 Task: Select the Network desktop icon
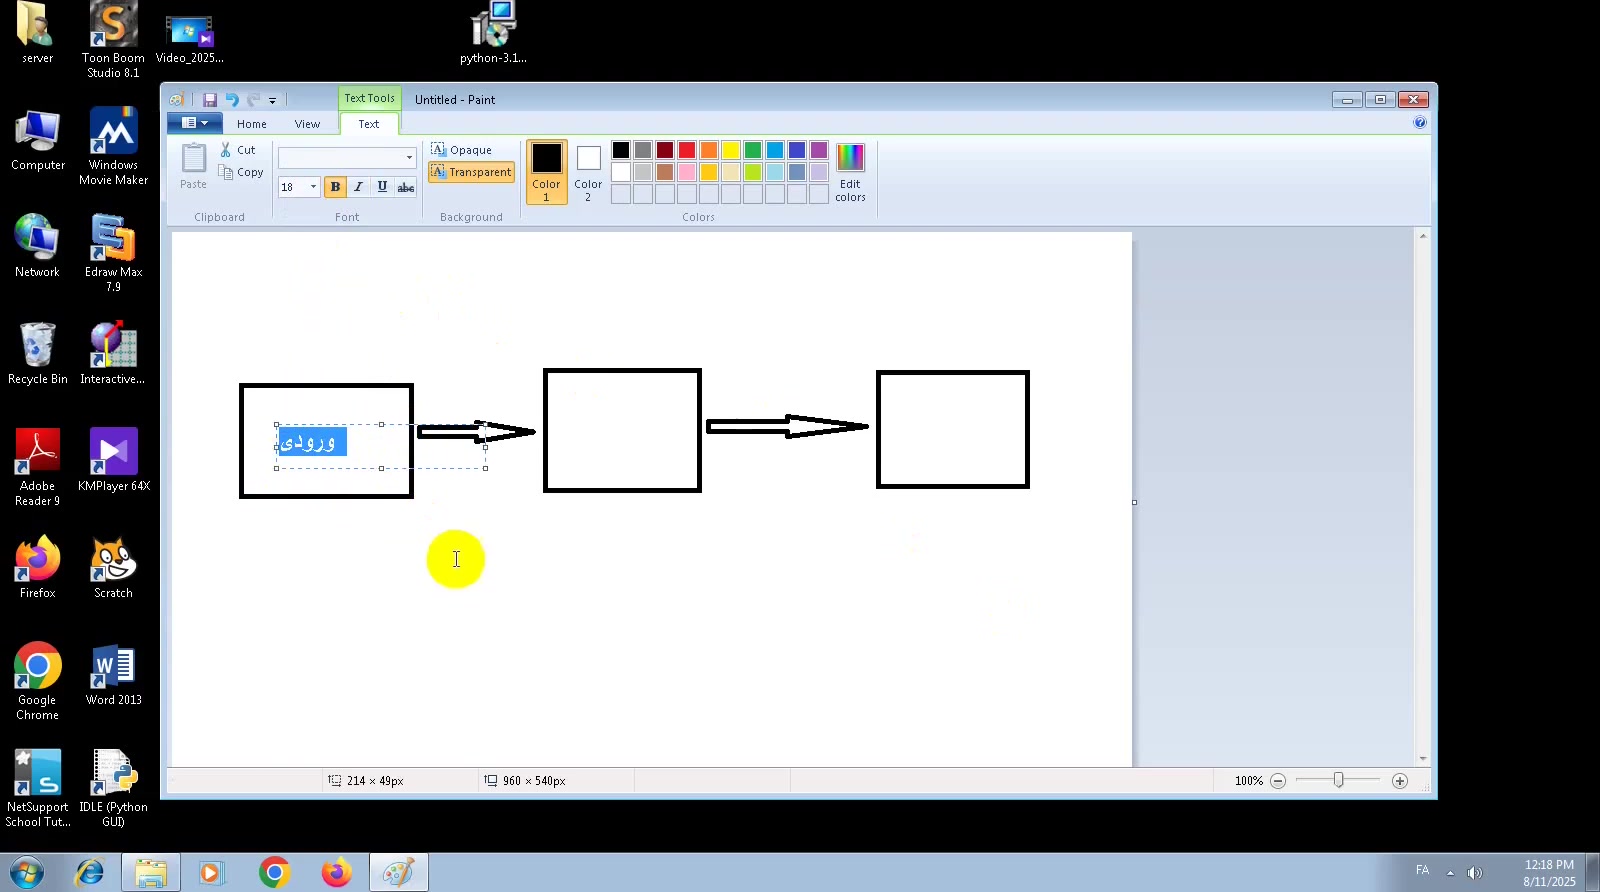[38, 247]
